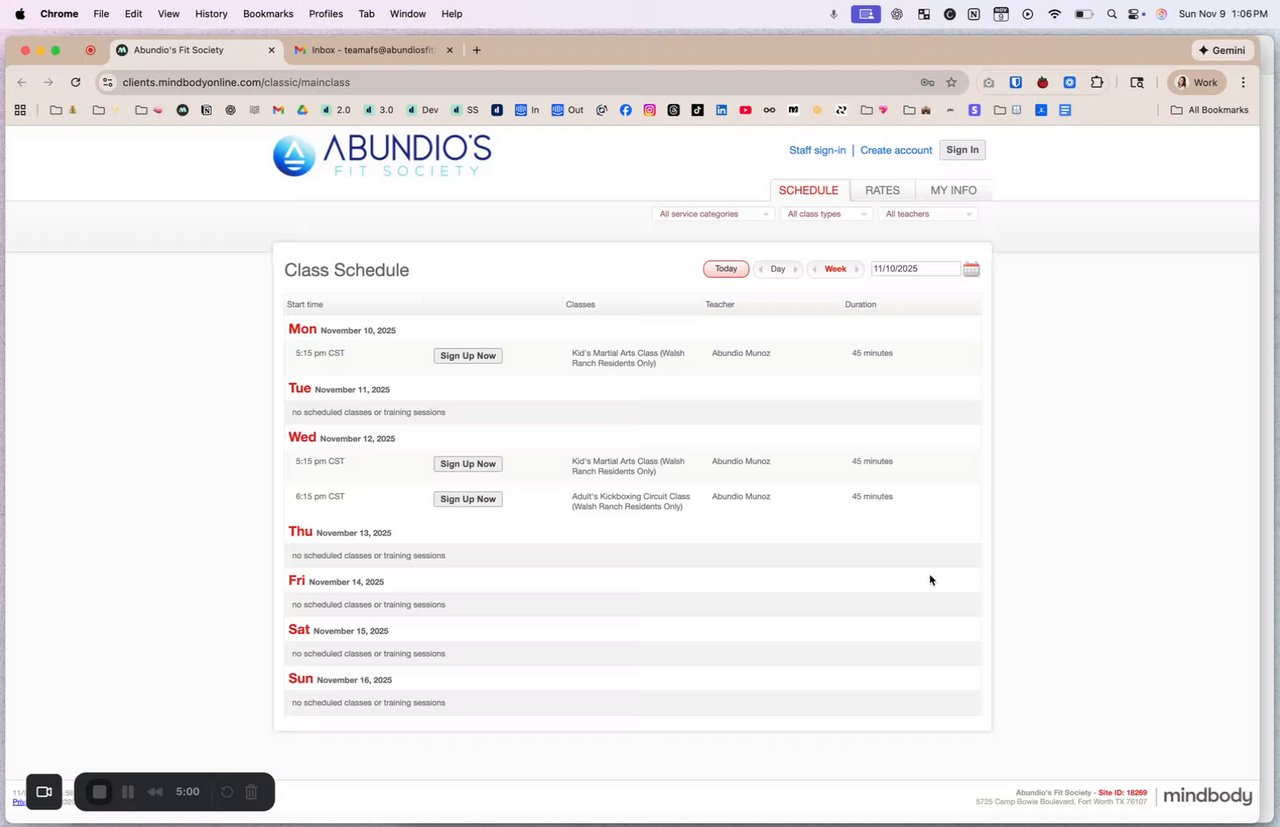Viewport: 1280px width, 827px height.
Task: Click the Sign In button
Action: (962, 150)
